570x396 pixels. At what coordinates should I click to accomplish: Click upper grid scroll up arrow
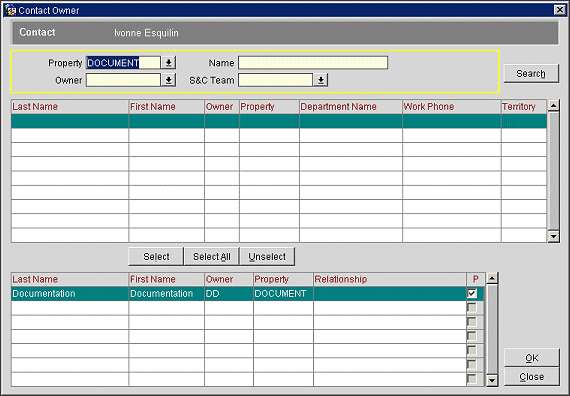point(554,106)
